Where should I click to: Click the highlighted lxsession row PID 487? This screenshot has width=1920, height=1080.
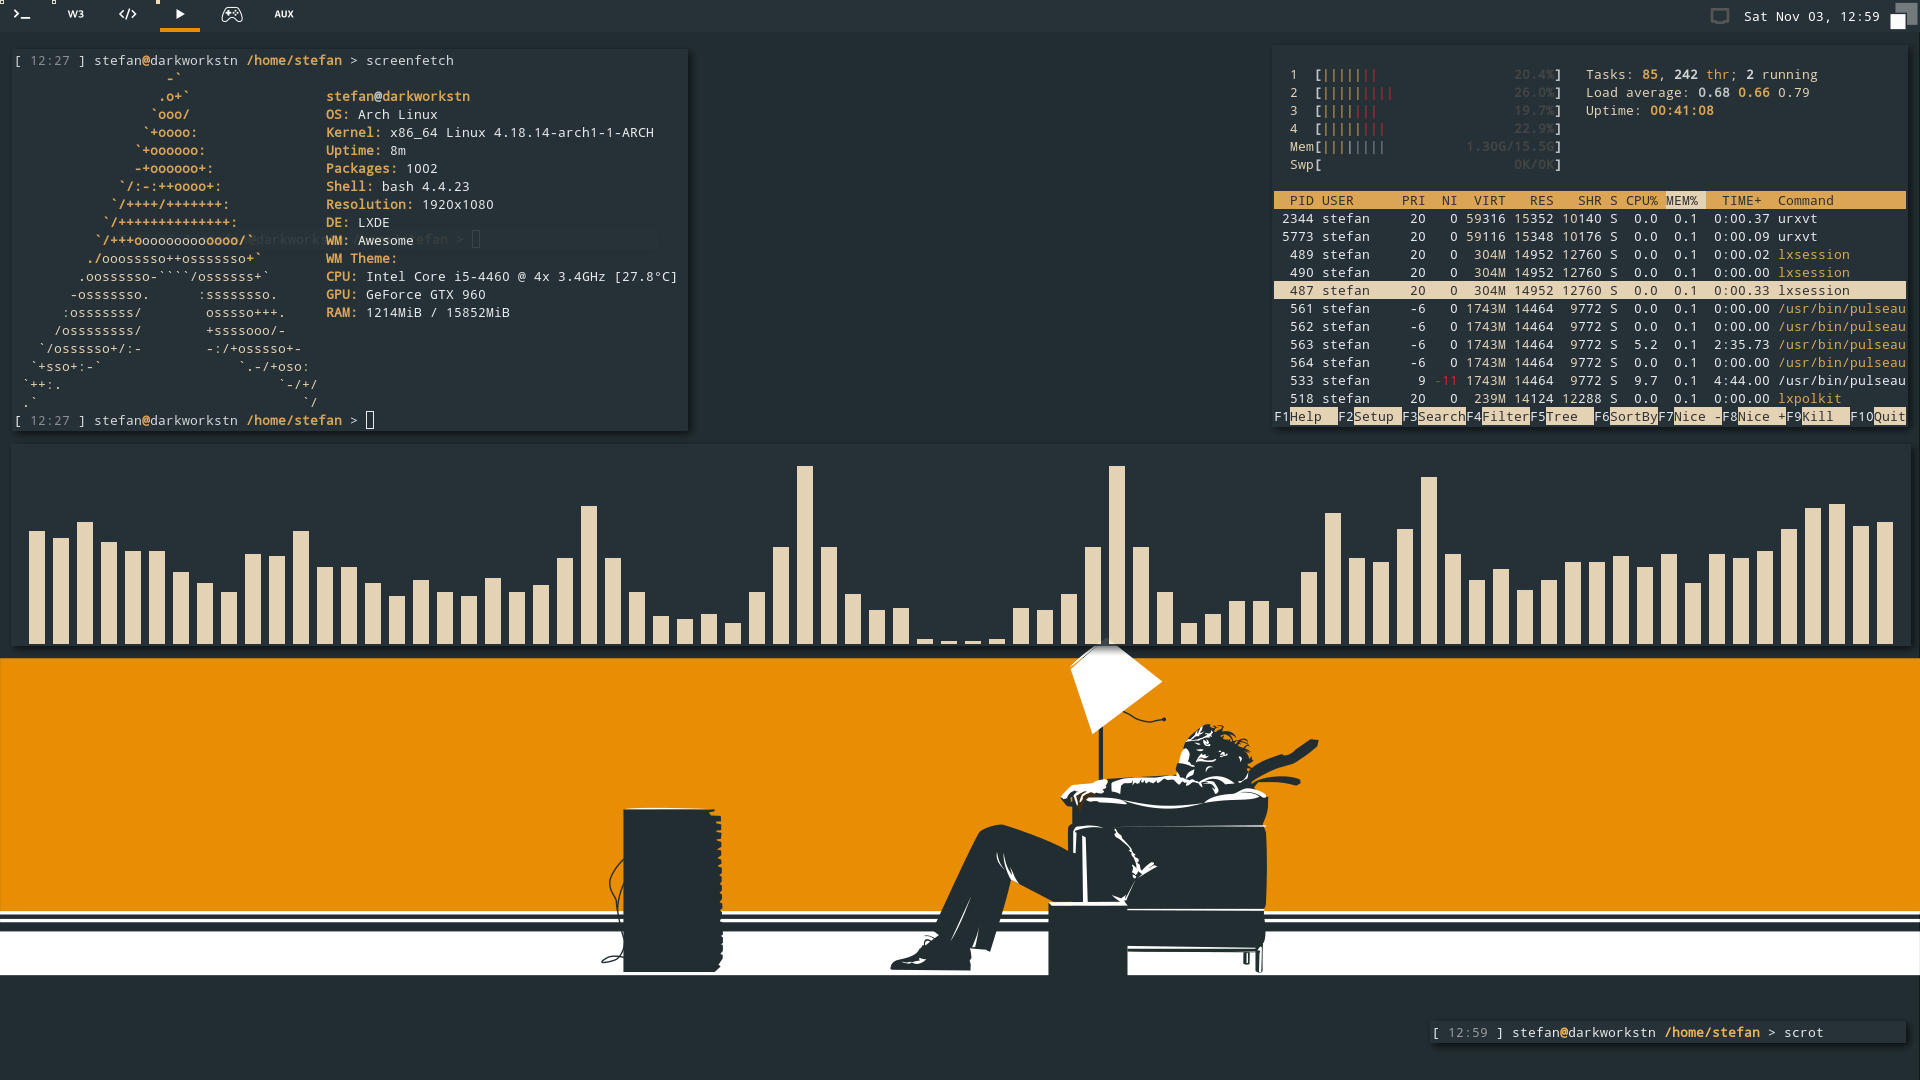1590,291
